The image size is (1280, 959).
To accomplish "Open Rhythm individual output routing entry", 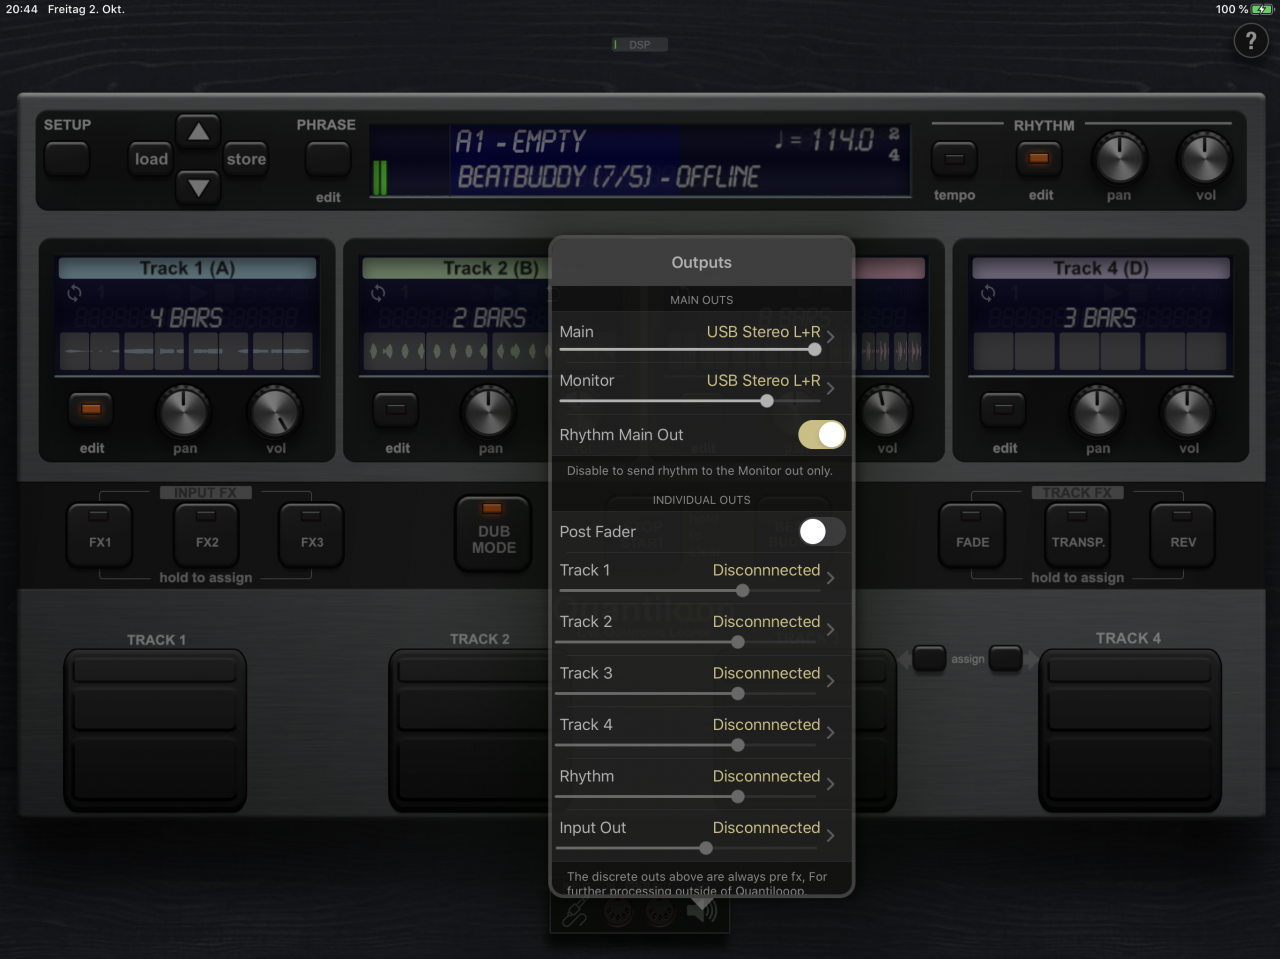I will (x=768, y=777).
